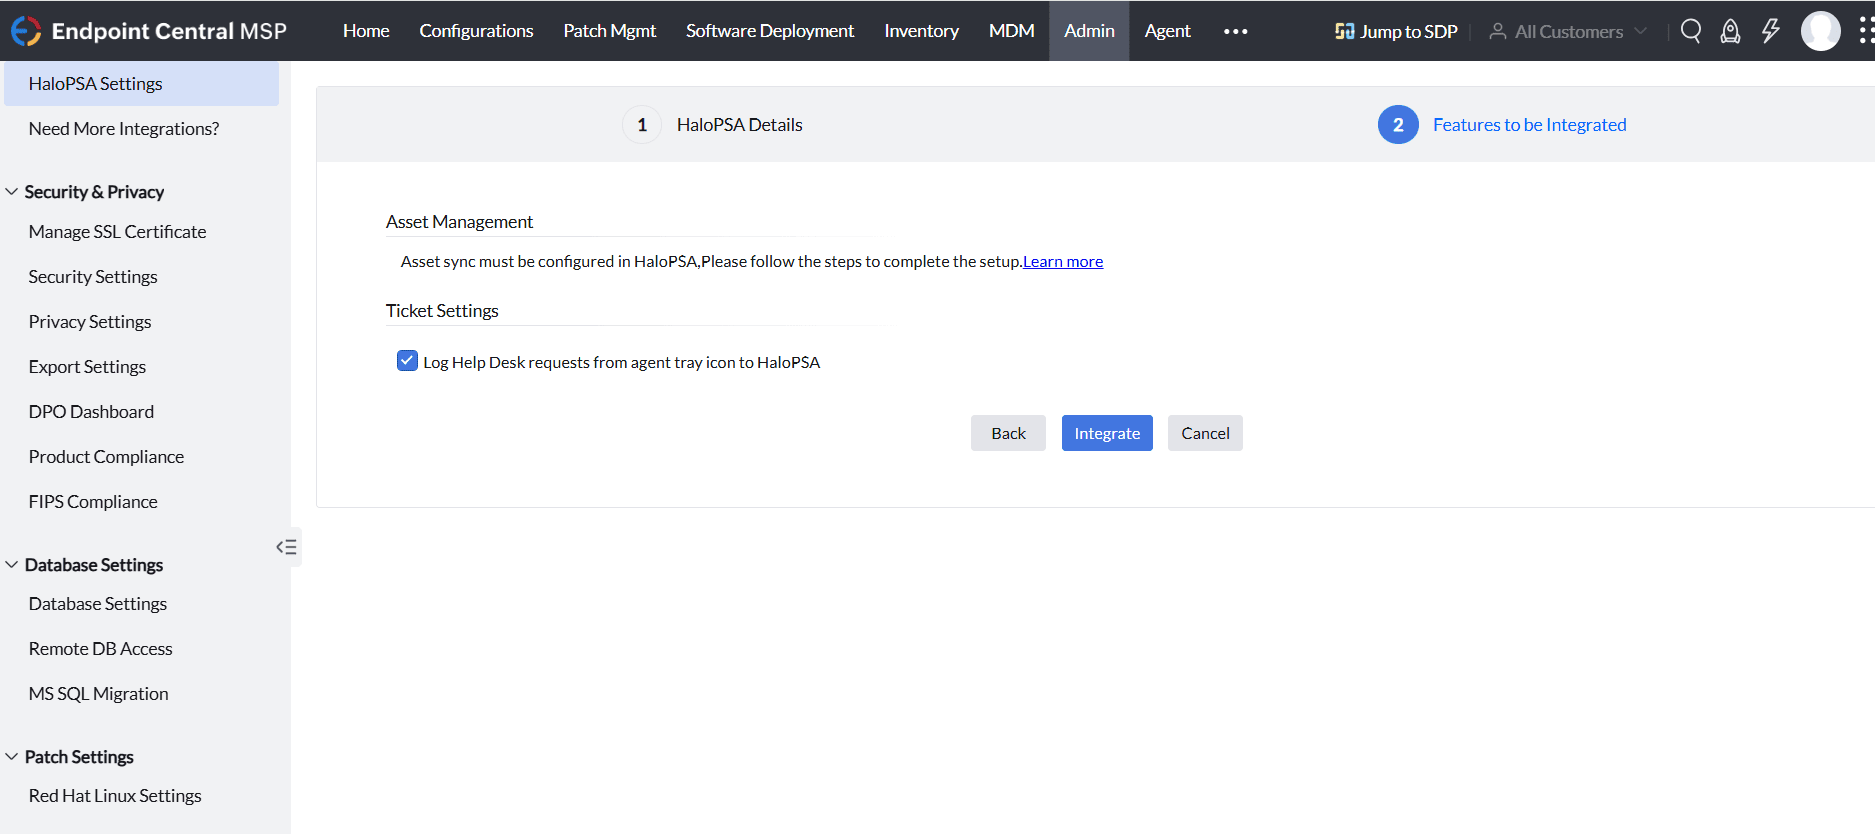
Task: Select the Inventory tab
Action: (x=921, y=31)
